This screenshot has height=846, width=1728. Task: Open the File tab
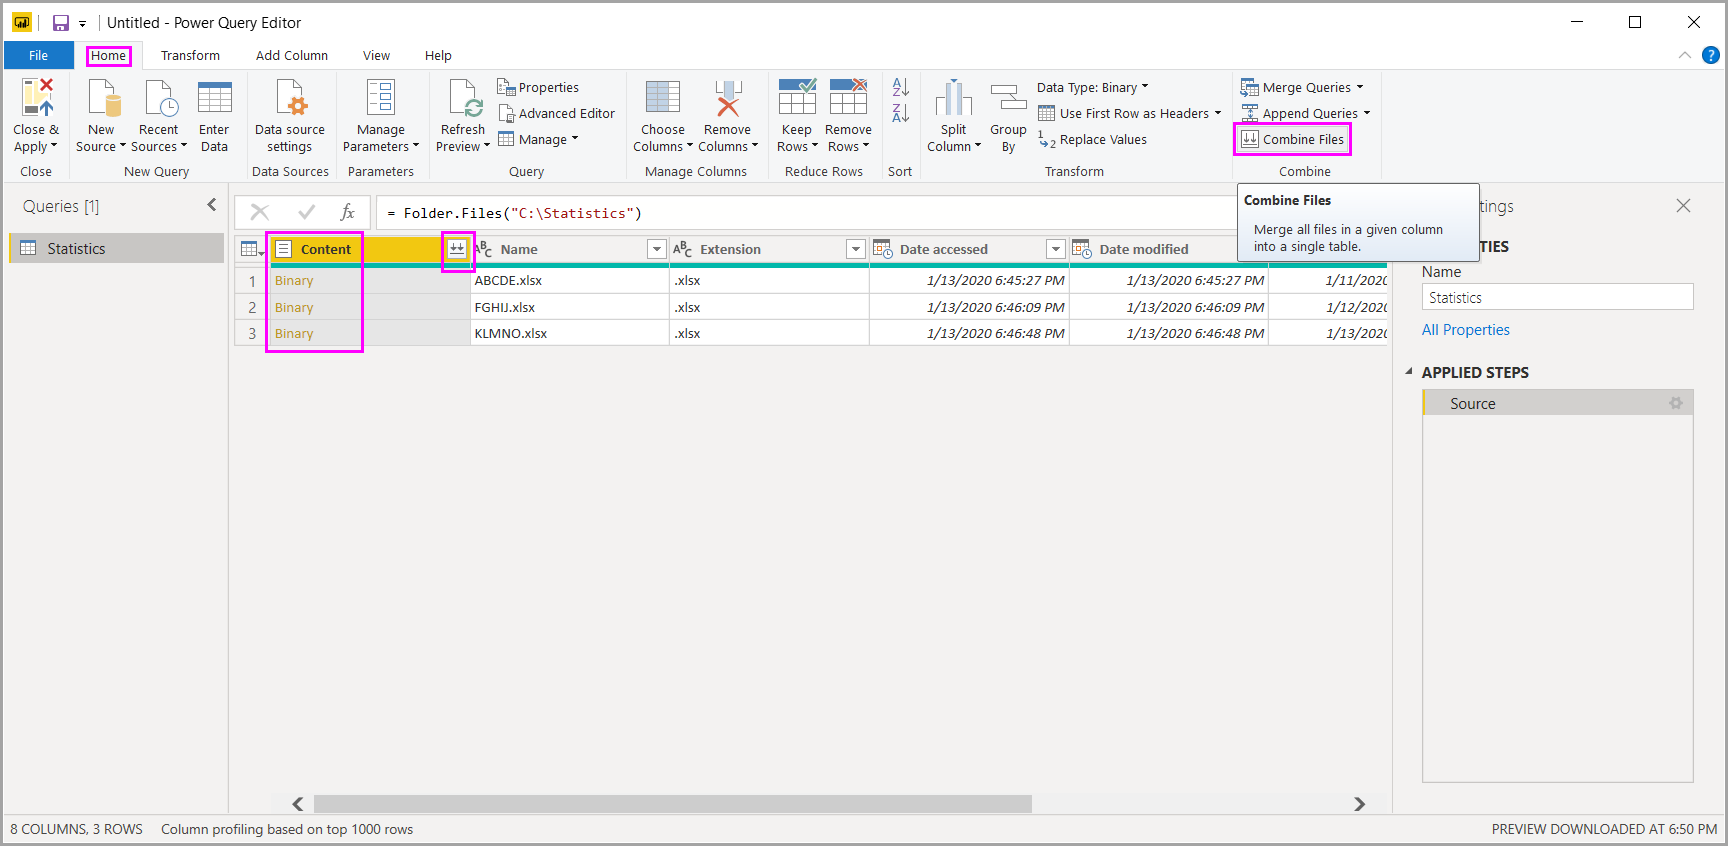pyautogui.click(x=39, y=55)
